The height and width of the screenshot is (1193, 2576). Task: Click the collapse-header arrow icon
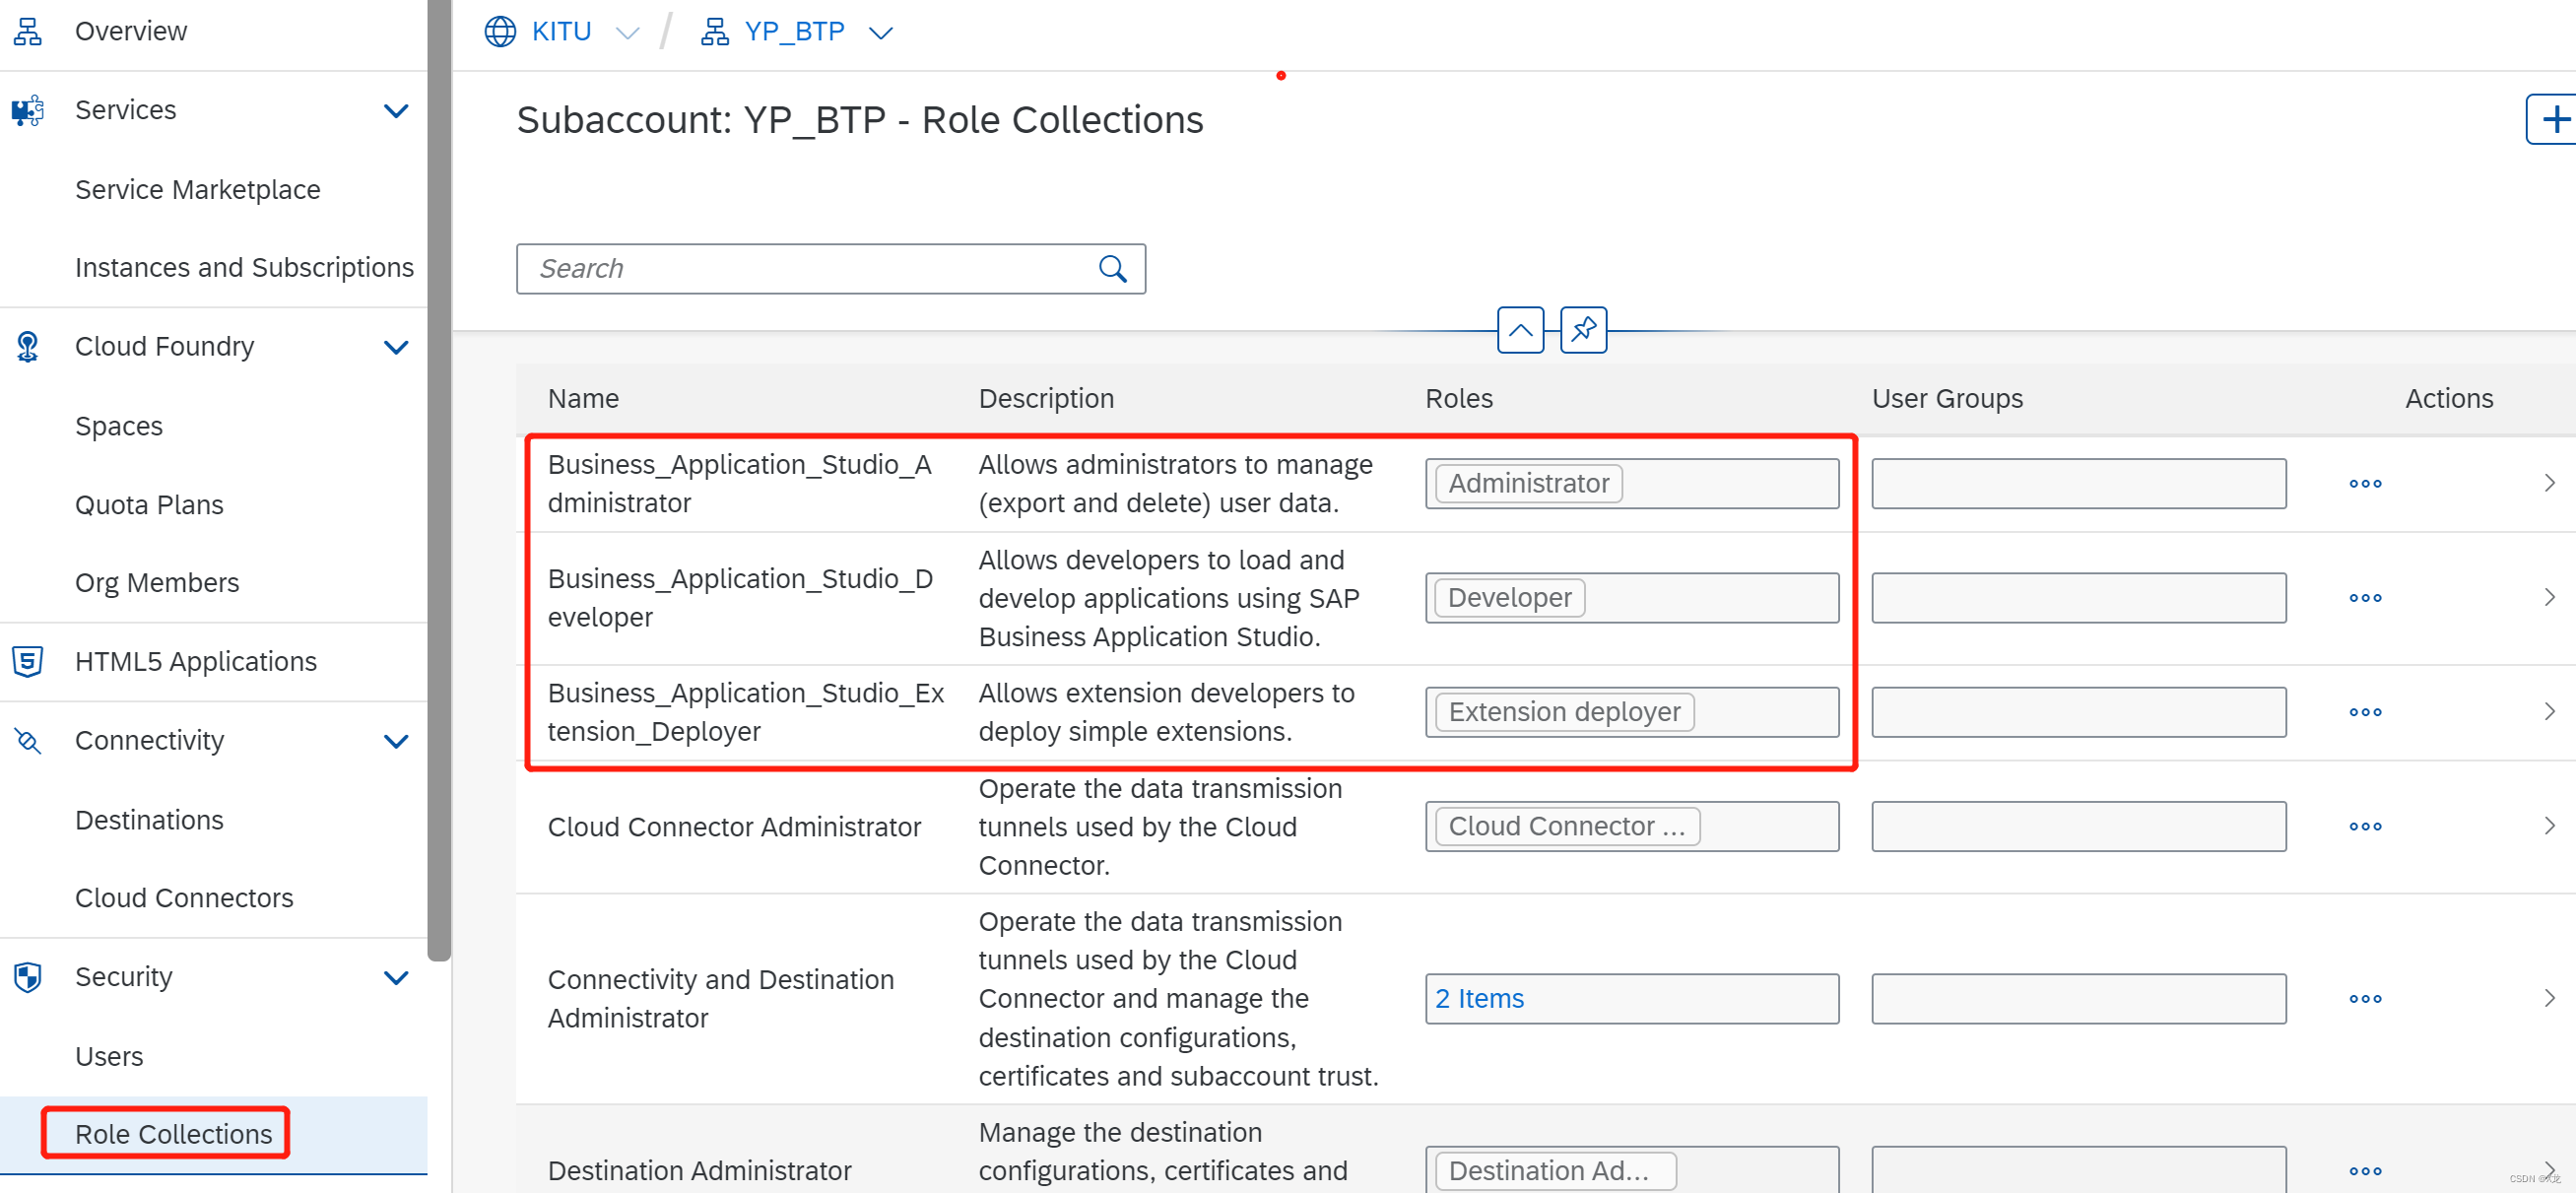[x=1520, y=329]
